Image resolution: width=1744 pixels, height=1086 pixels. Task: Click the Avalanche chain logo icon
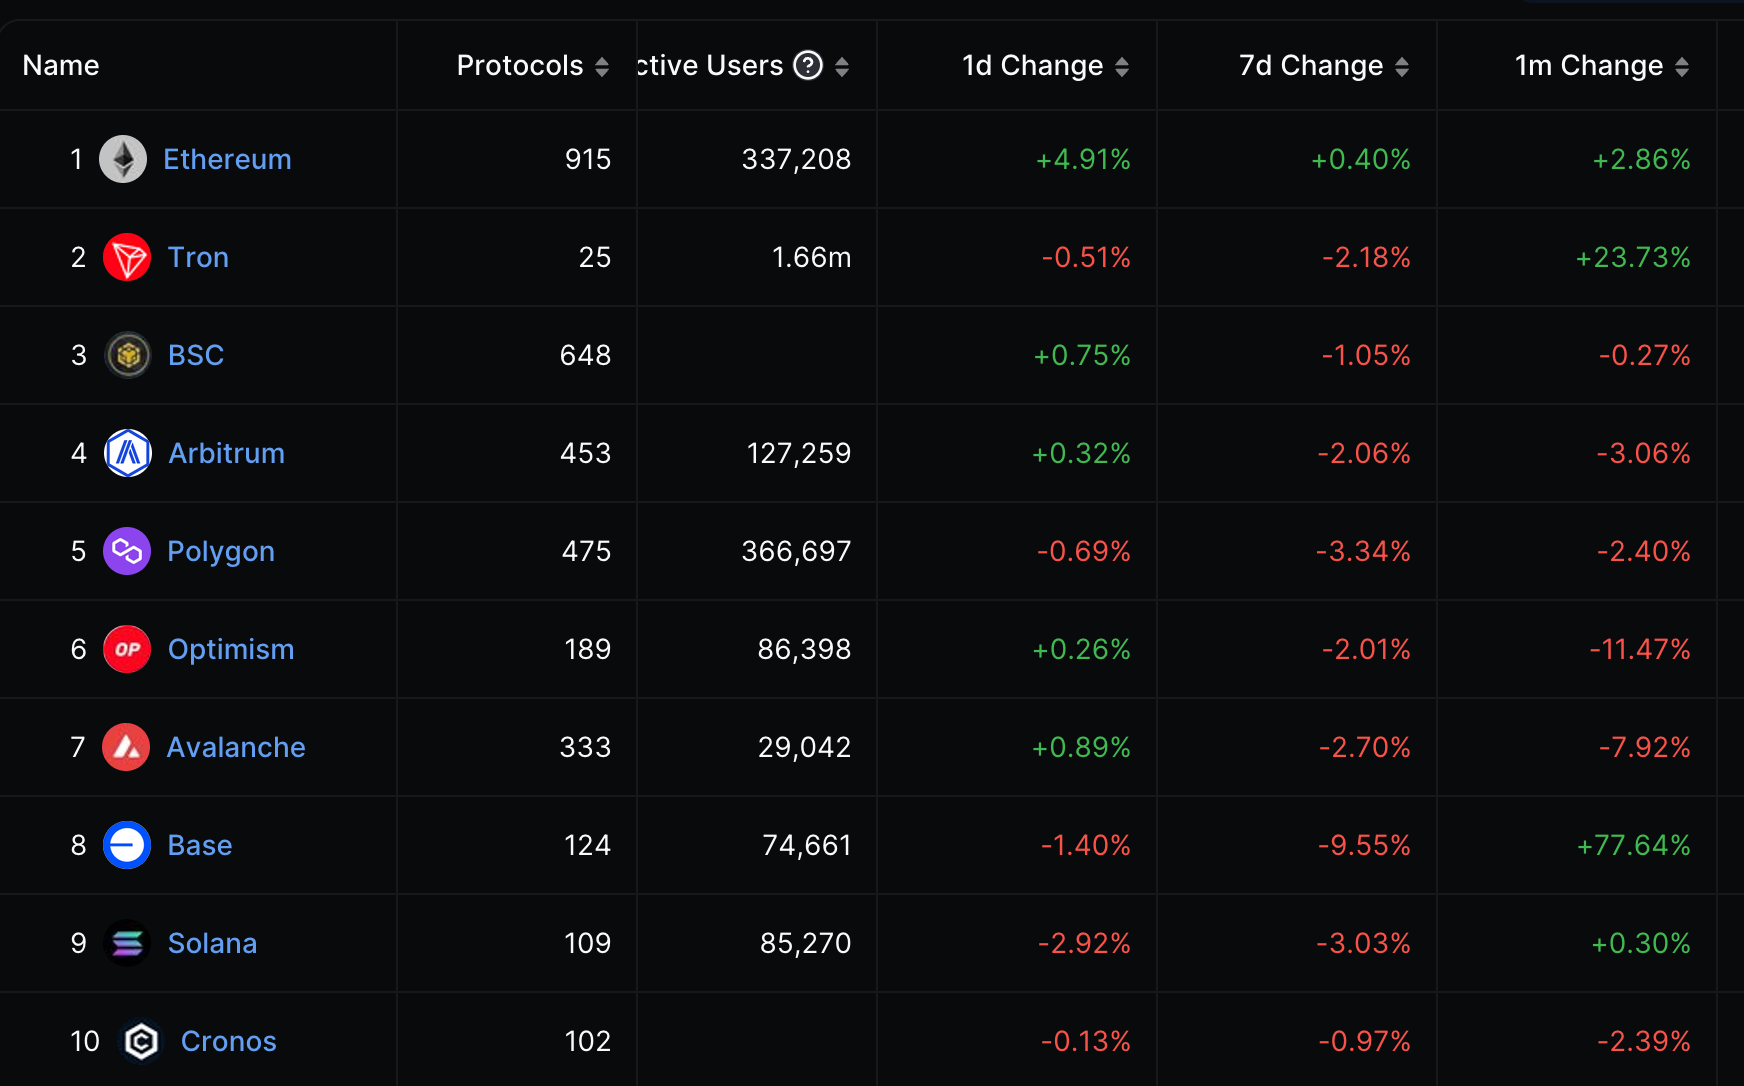tap(126, 747)
